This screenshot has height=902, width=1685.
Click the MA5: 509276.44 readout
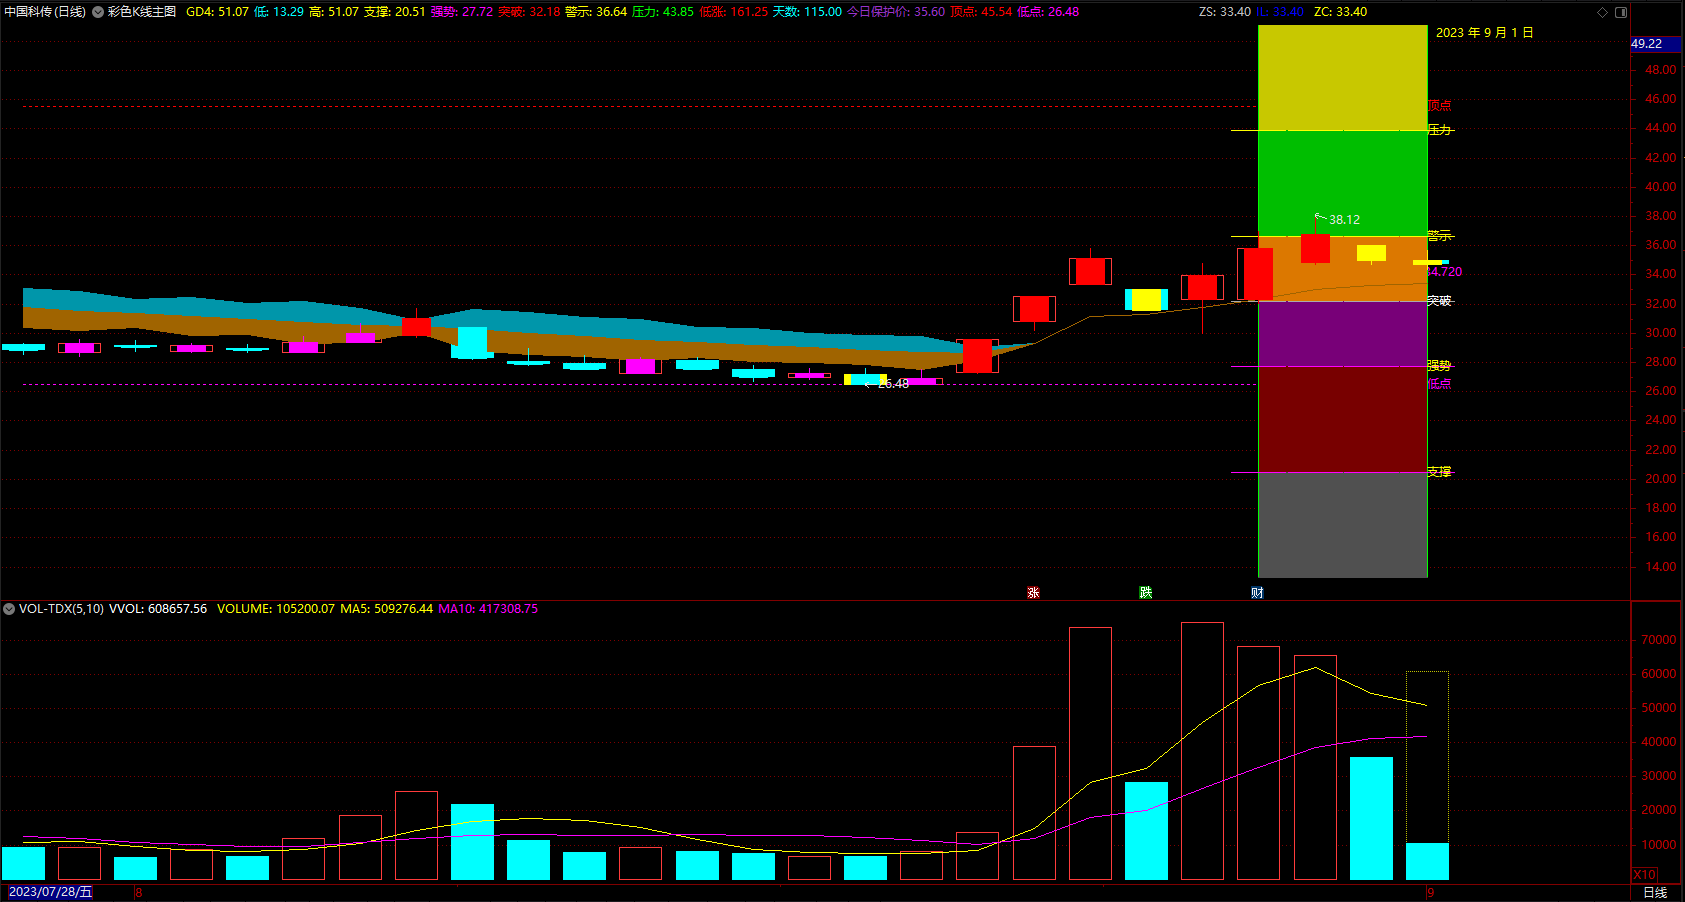(387, 609)
